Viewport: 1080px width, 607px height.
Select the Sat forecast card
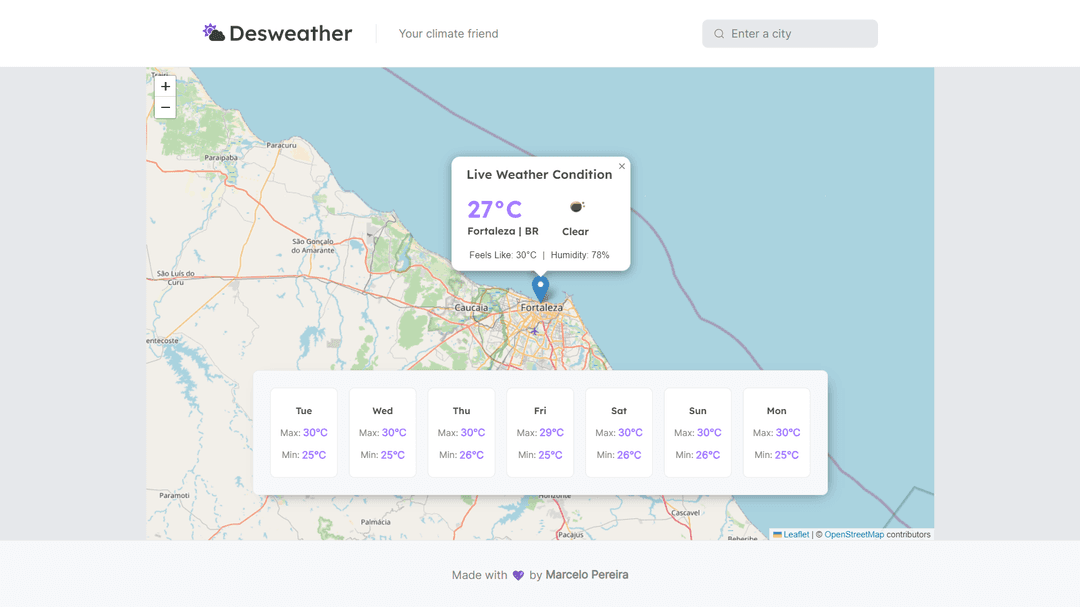click(619, 433)
